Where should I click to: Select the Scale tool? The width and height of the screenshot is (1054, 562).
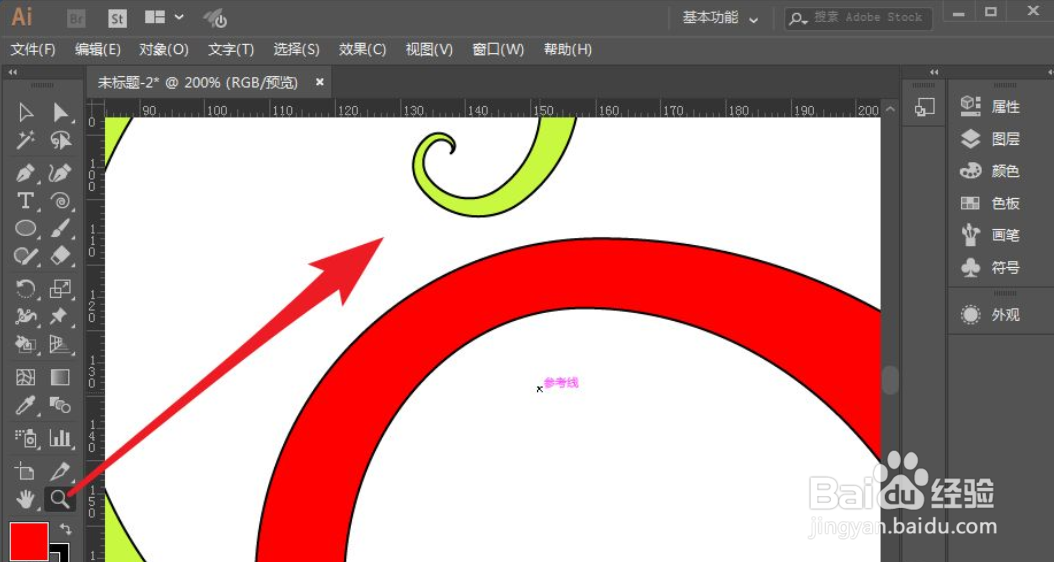pyautogui.click(x=60, y=289)
